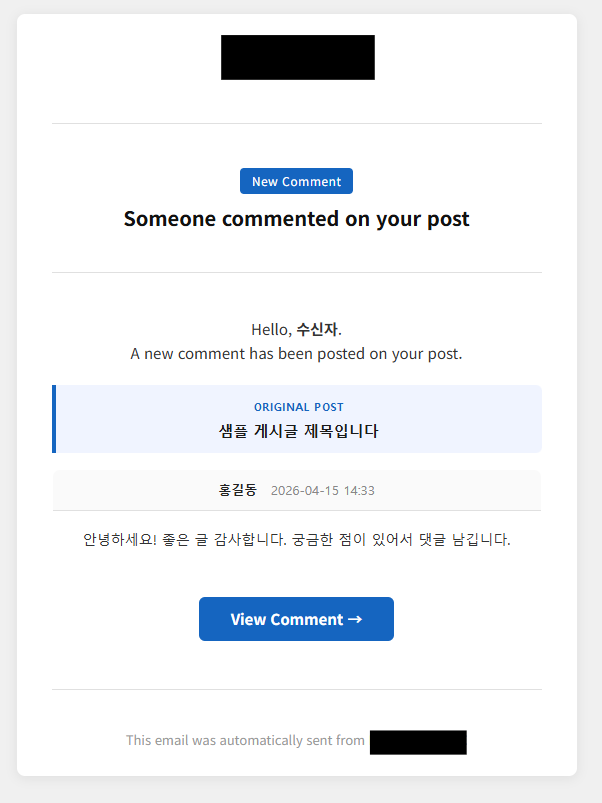Click the divider line below the logo
602x803 pixels.
[296, 124]
